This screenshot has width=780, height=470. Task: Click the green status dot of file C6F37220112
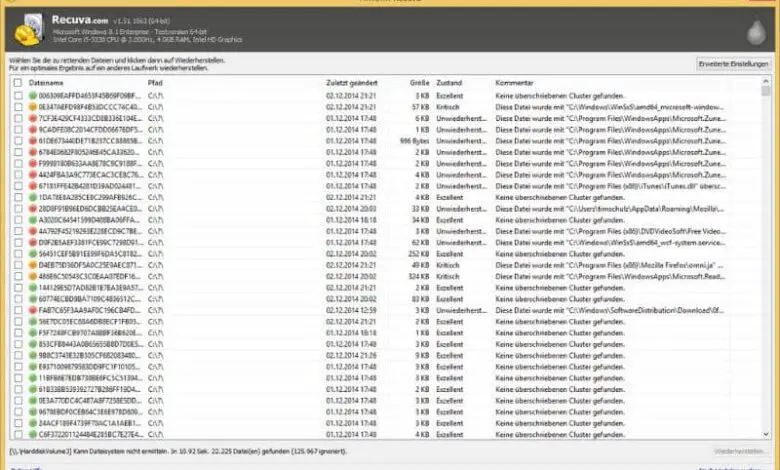tap(33, 435)
